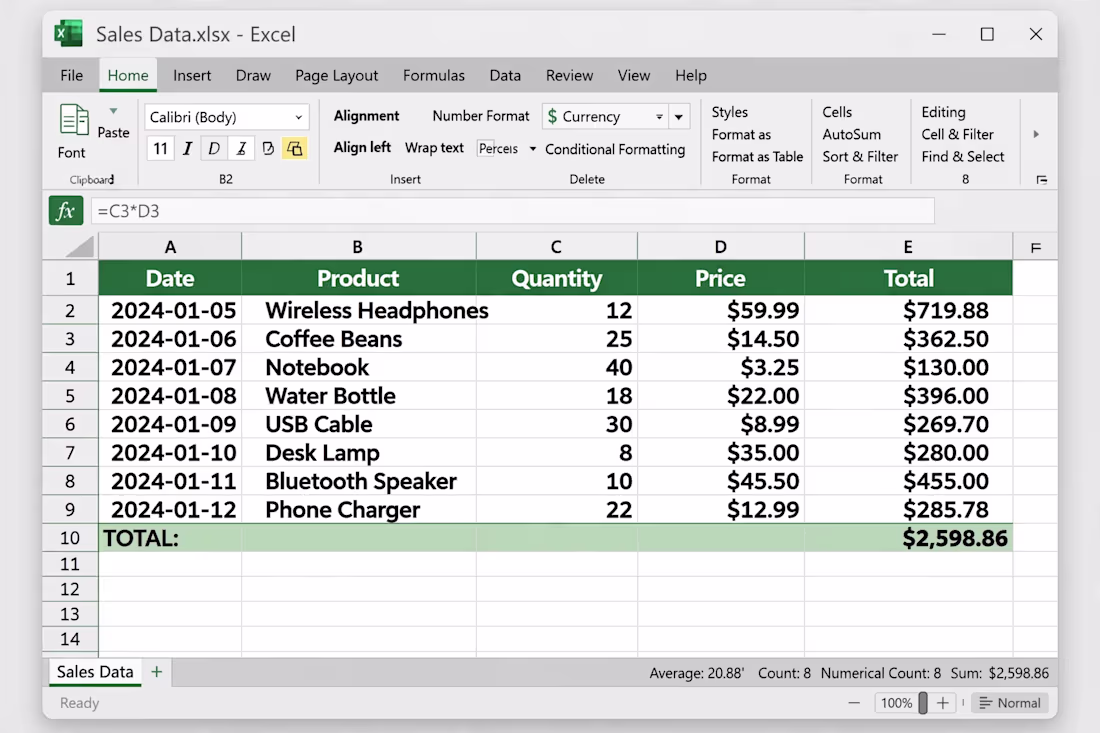Click the Wireless Headphones cell
The image size is (1100, 733).
(x=358, y=310)
